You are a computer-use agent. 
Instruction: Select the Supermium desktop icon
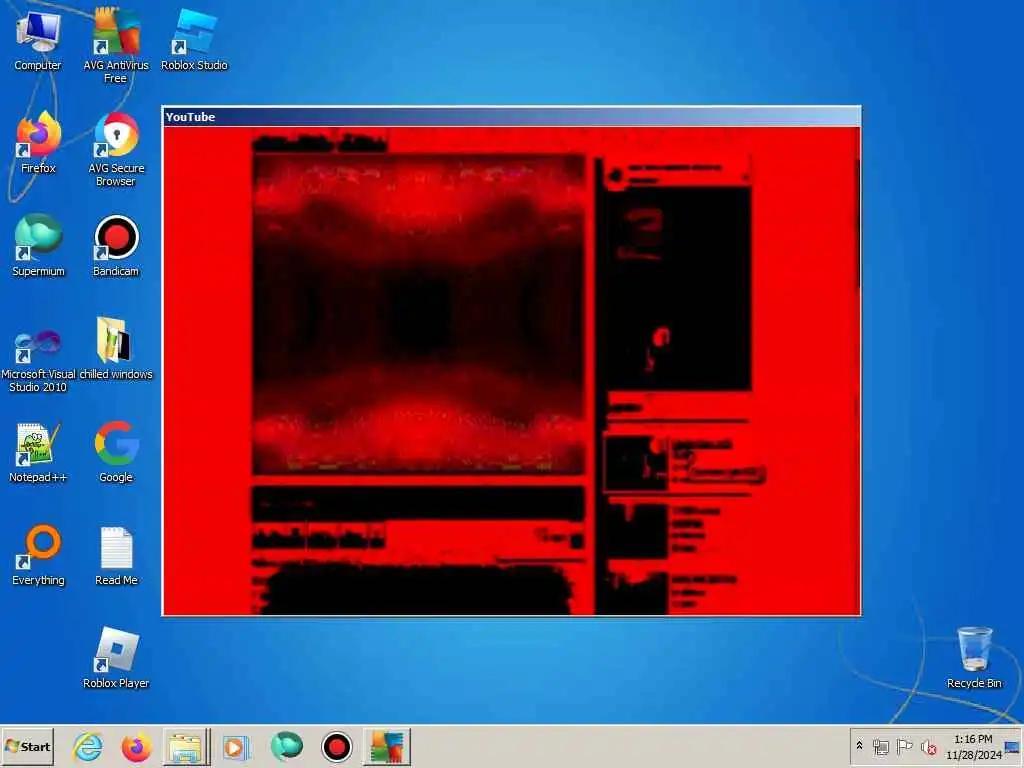tap(38, 246)
